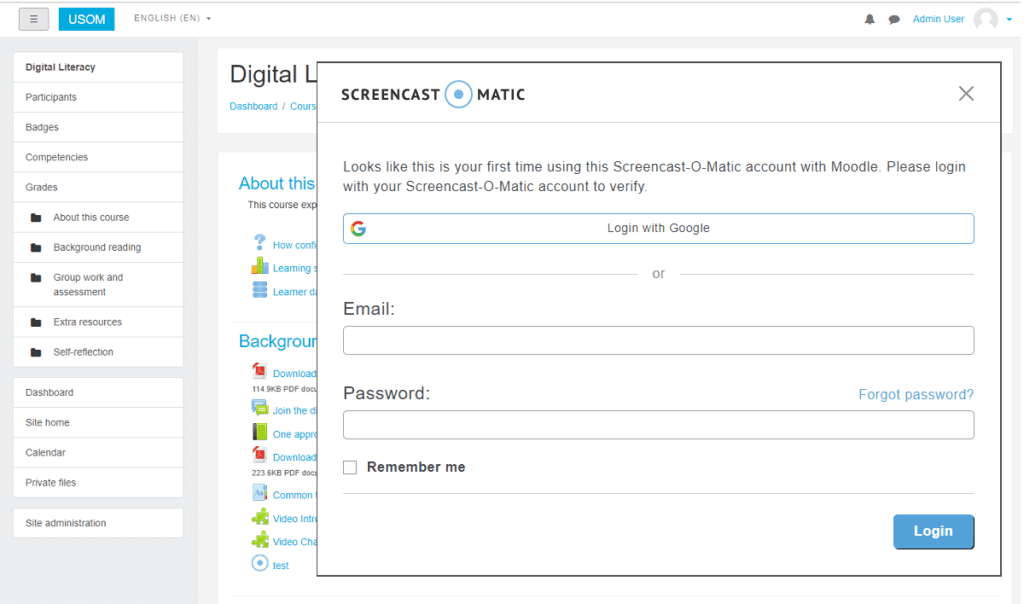
Task: Click the forum icon beside Join the
Action: pos(259,408)
